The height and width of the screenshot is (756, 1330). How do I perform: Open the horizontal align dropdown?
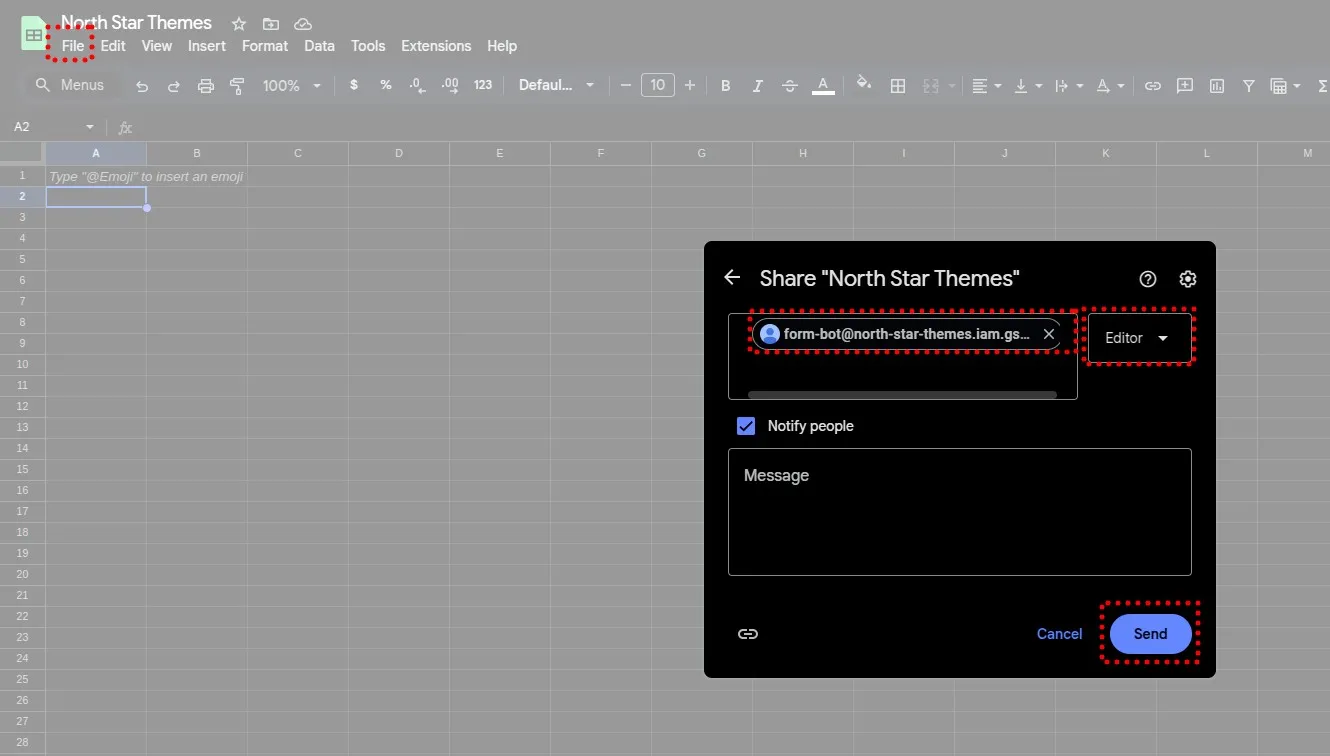(986, 86)
